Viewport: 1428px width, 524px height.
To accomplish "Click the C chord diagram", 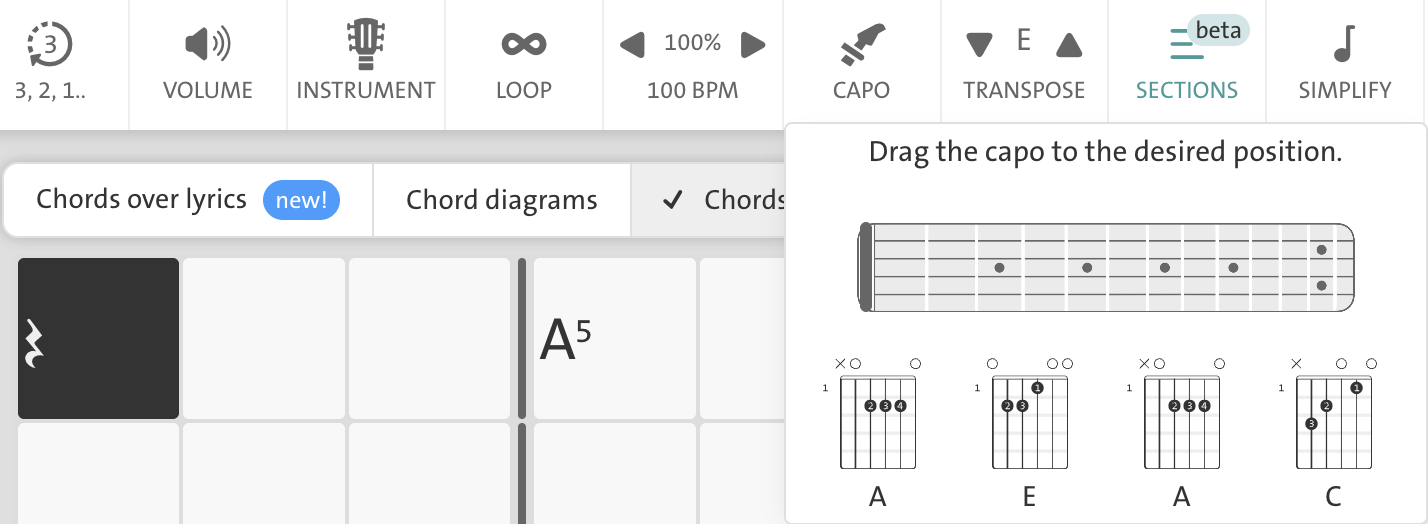I will click(1333, 424).
